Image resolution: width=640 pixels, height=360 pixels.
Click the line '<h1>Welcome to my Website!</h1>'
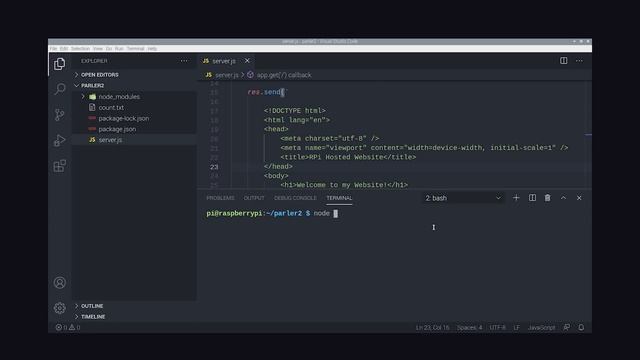click(x=344, y=185)
